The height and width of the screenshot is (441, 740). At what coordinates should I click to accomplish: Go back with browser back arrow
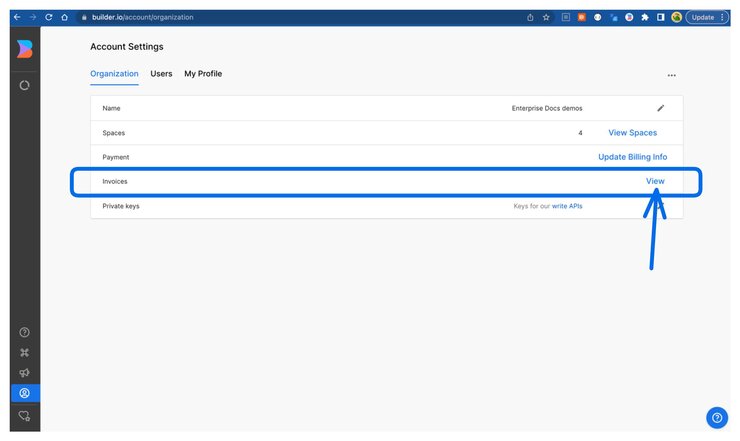[17, 17]
